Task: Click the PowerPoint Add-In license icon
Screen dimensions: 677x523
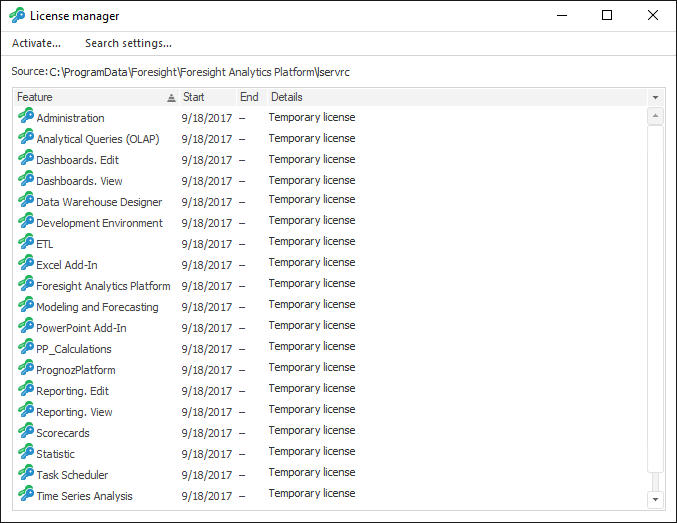Action: pyautogui.click(x=26, y=327)
